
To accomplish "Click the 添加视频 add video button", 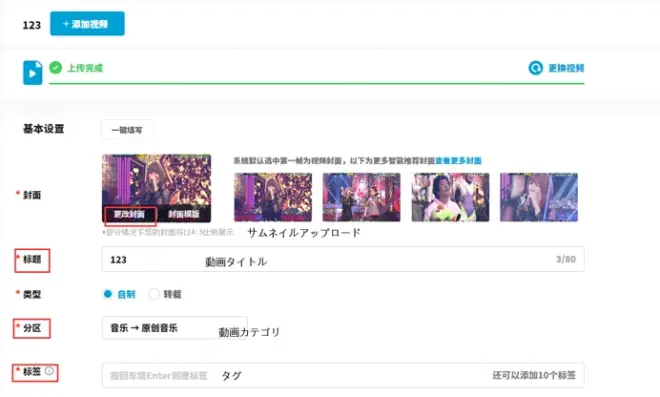I will pos(87,24).
